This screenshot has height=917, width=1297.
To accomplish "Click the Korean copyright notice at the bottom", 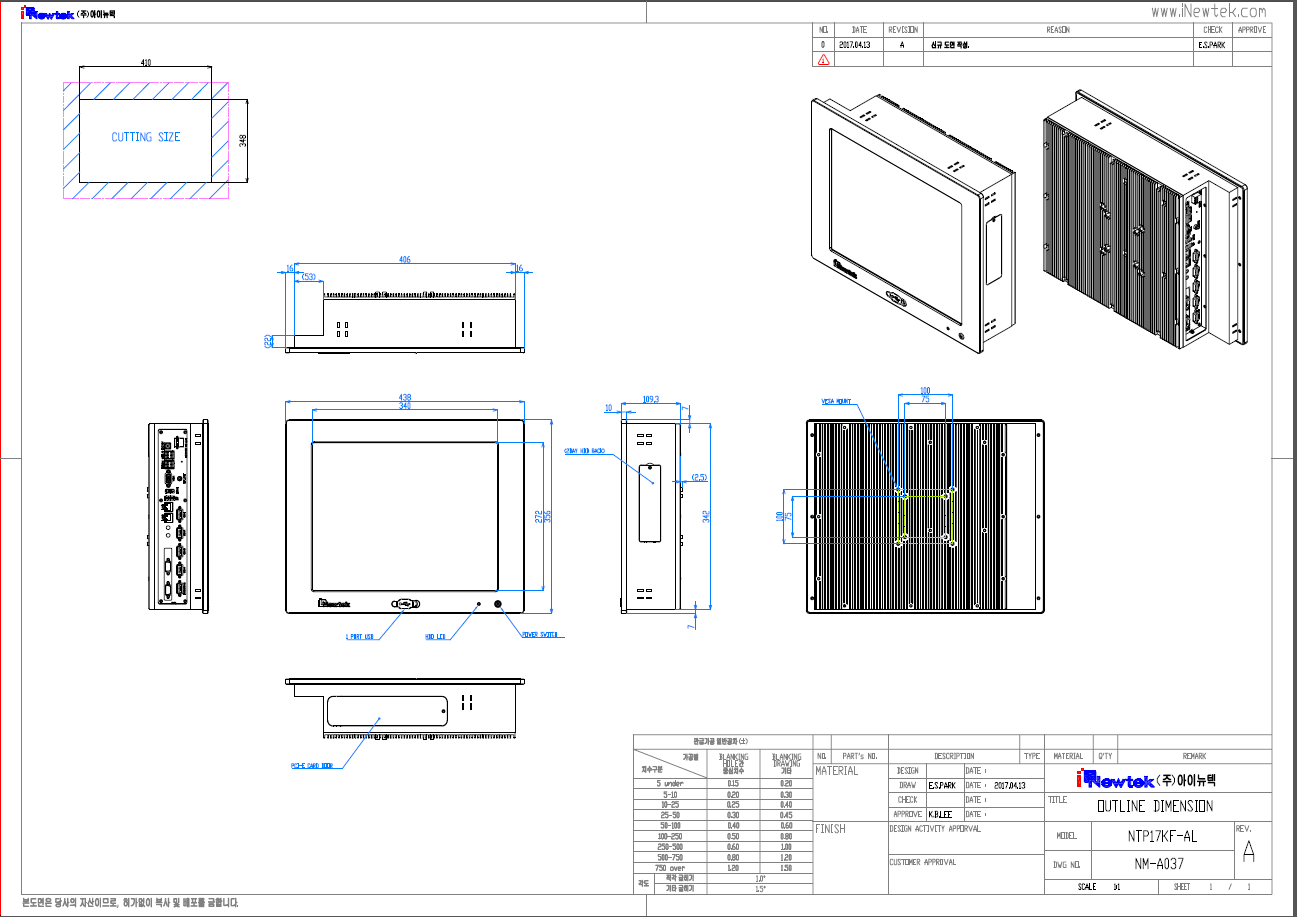I will click(x=130, y=903).
